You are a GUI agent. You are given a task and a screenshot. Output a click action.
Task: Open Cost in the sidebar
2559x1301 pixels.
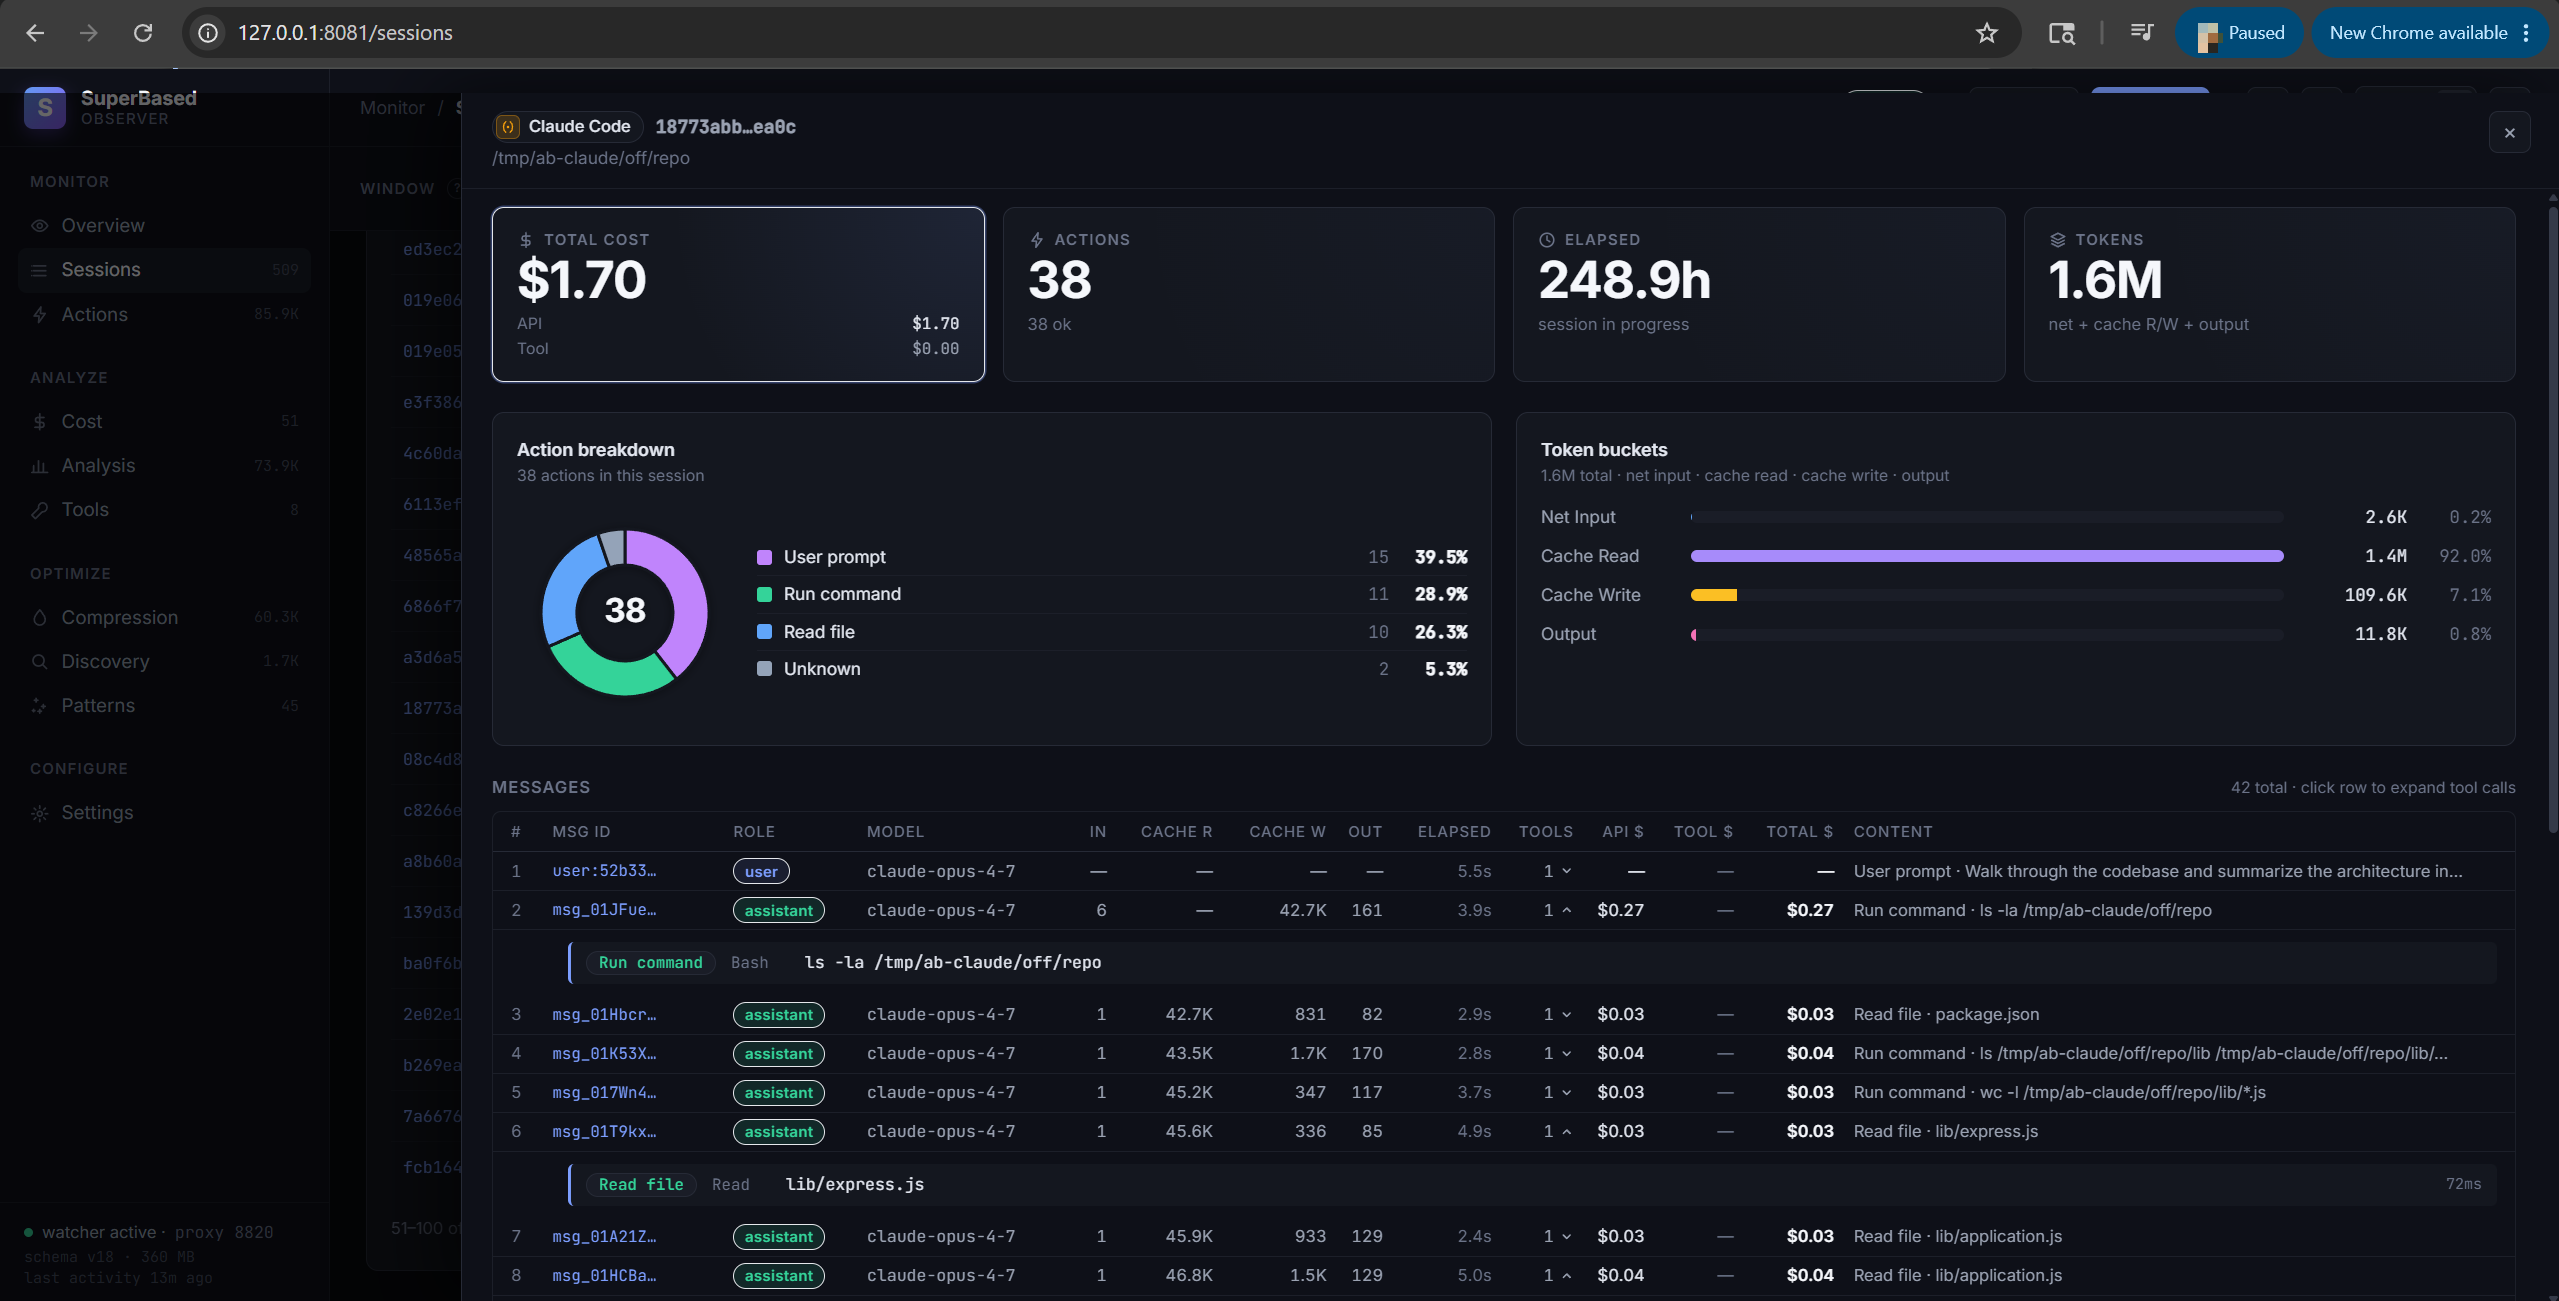[x=164, y=422]
